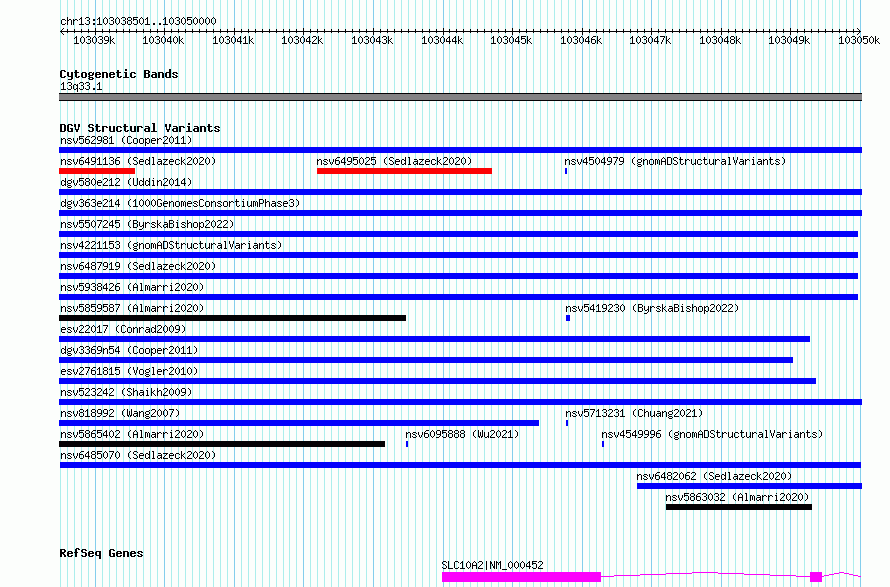Click the nsv562981 (Cooper2011) variant label
Image resolution: width=890 pixels, height=587 pixels.
point(126,140)
